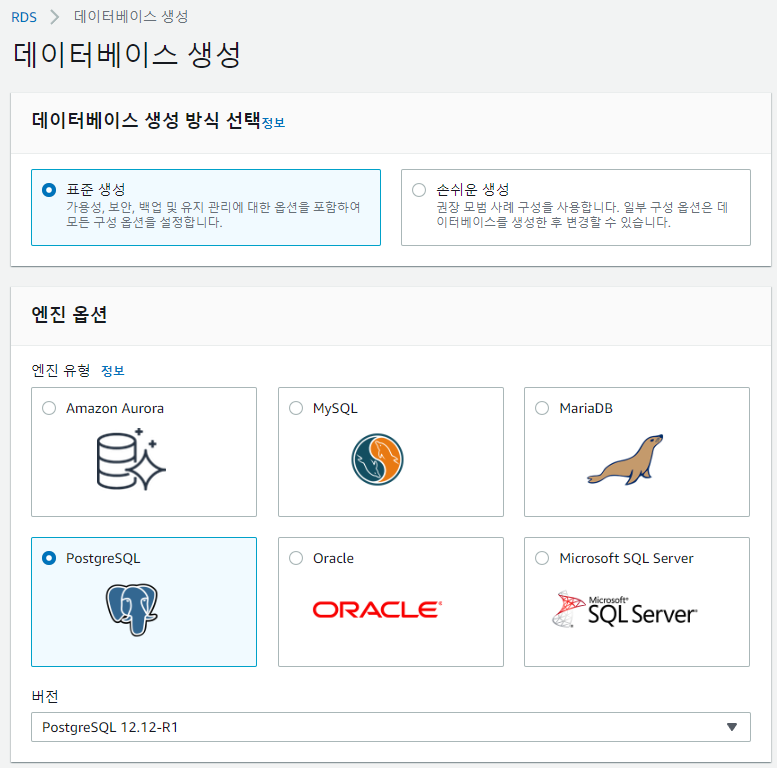
Task: Open 정보 link beside 엔진 유형
Action: (112, 371)
